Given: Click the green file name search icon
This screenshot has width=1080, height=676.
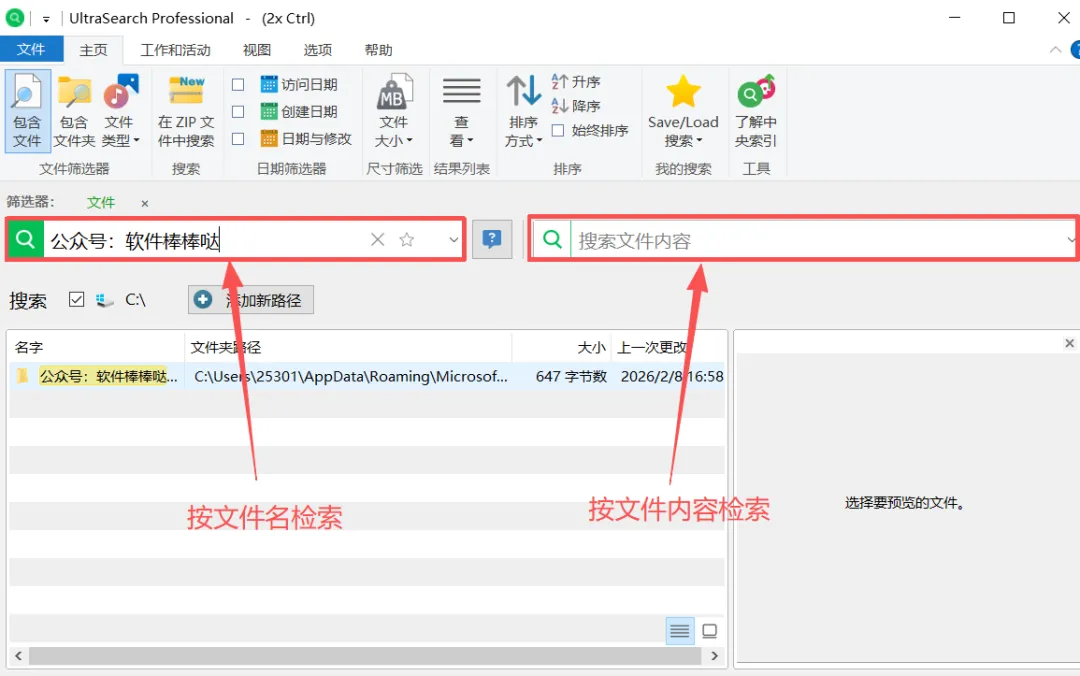Looking at the screenshot, I should tap(25, 239).
